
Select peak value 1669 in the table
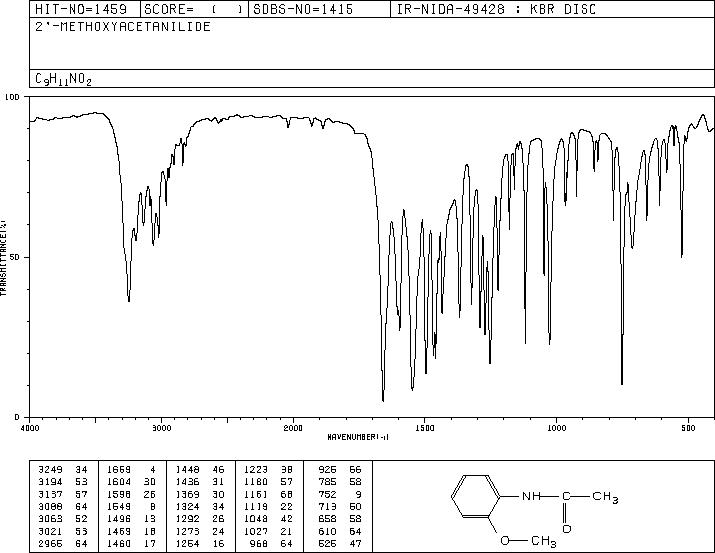pos(119,470)
